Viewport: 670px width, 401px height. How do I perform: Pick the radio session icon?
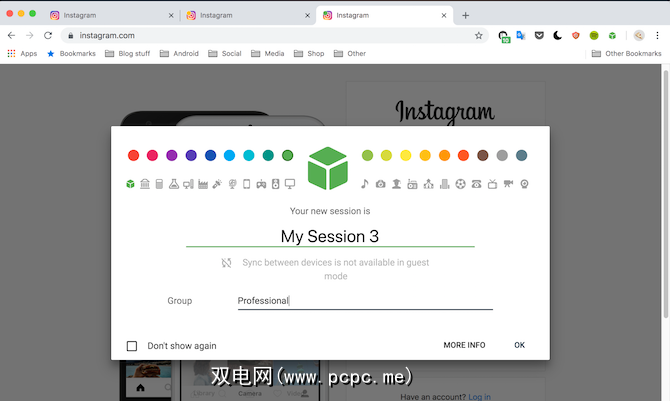coord(412,184)
